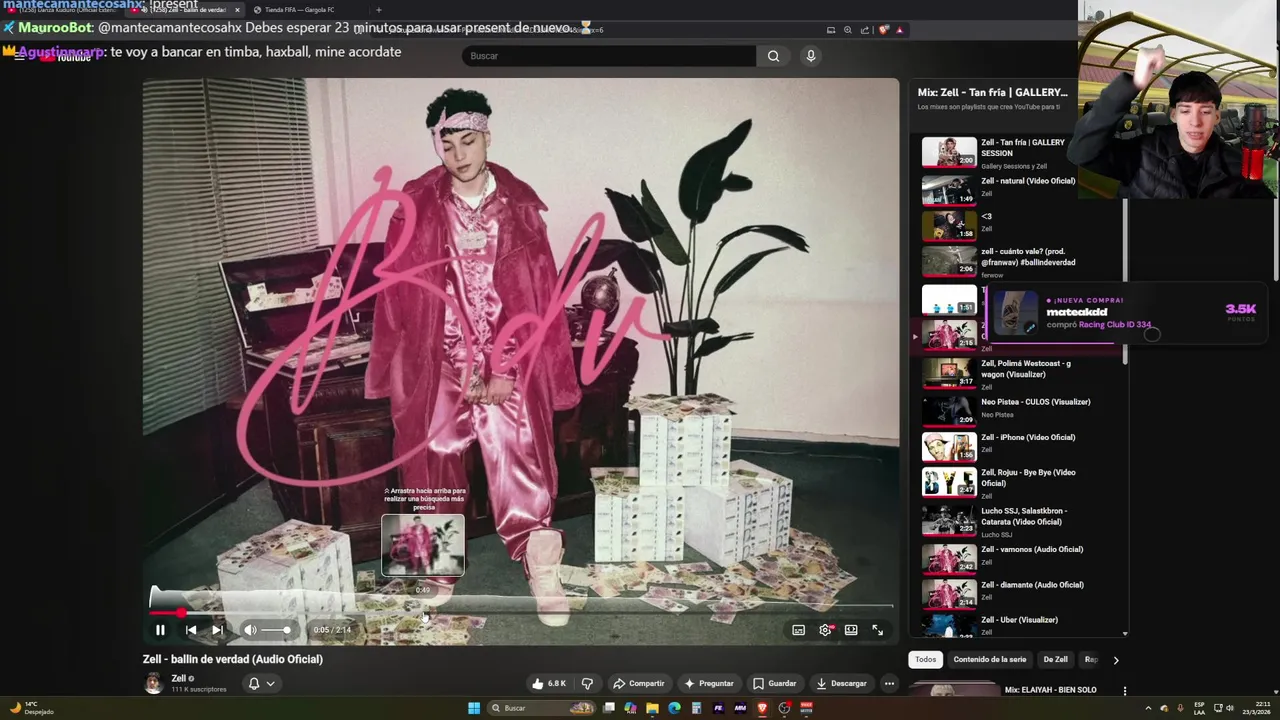Screen dimensions: 1280x720
Task: Seek on the red video progress bar
Action: pos(520,611)
